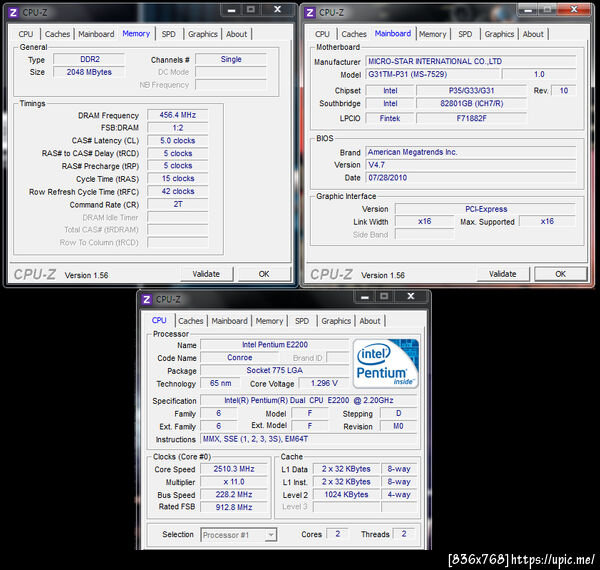600x570 pixels.
Task: Click the DRAM Frequency value 456.4 MHz
Action: tap(178, 115)
